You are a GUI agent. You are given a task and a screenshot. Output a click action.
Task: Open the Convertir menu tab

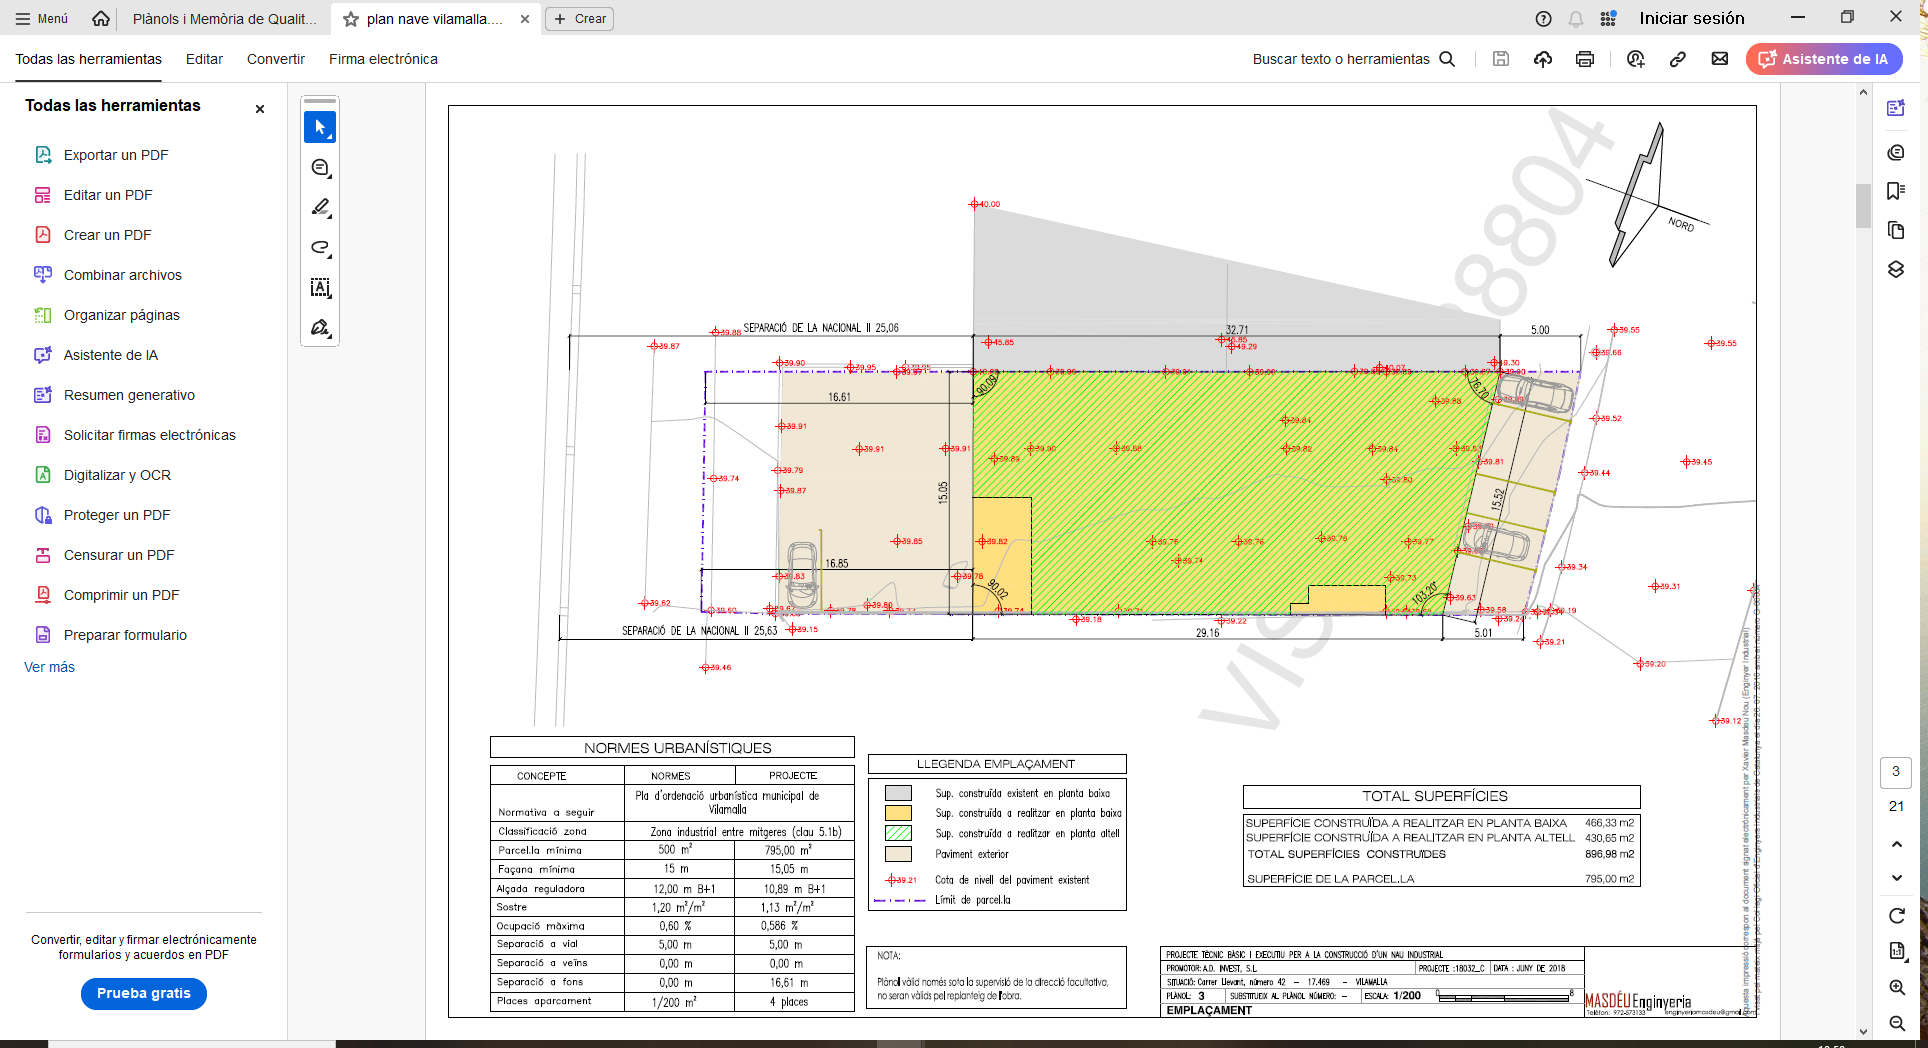click(275, 59)
